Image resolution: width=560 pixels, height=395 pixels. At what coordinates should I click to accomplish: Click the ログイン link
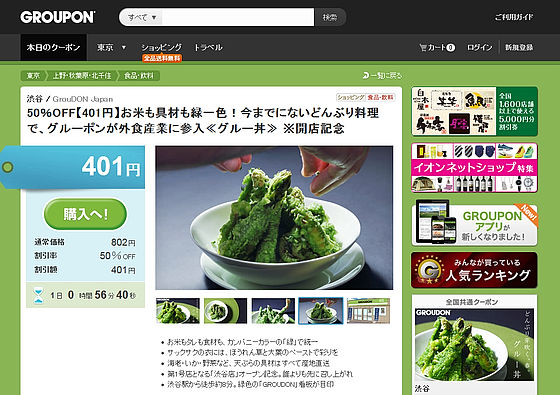coord(479,47)
